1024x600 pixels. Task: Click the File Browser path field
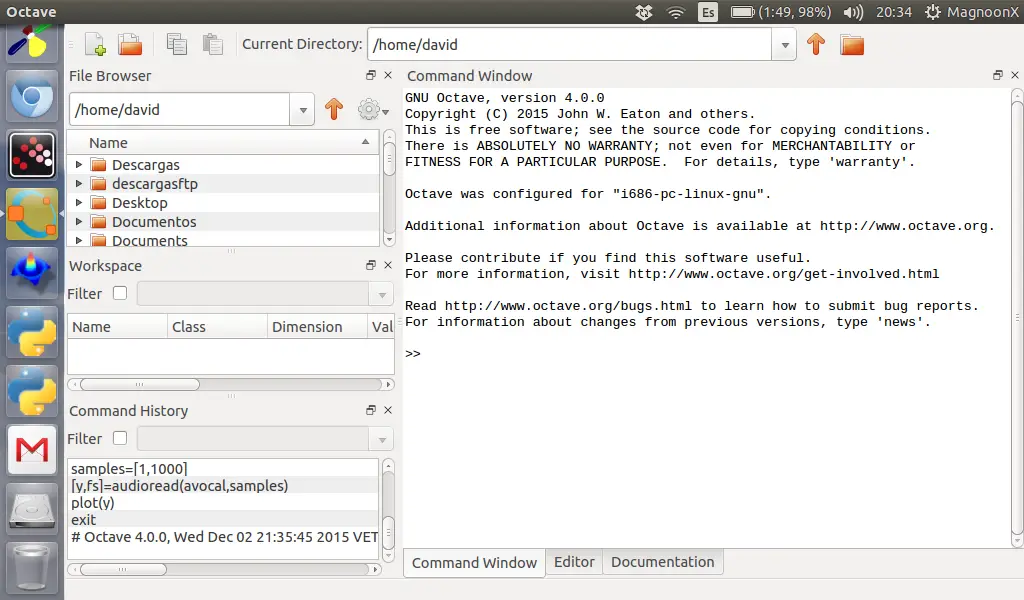[x=180, y=110]
